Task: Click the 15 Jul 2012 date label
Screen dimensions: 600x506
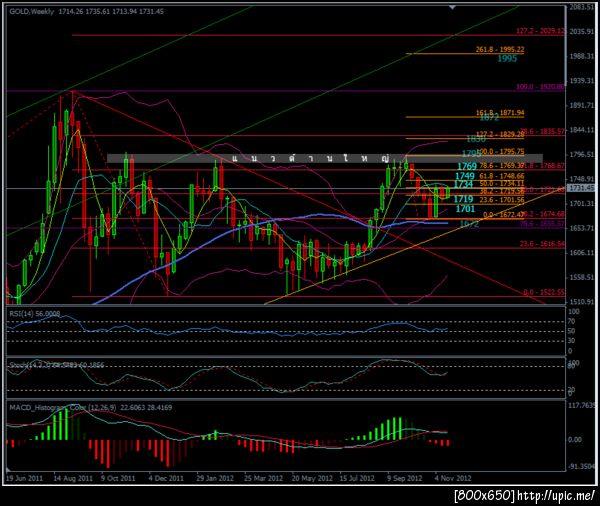Action: click(357, 478)
